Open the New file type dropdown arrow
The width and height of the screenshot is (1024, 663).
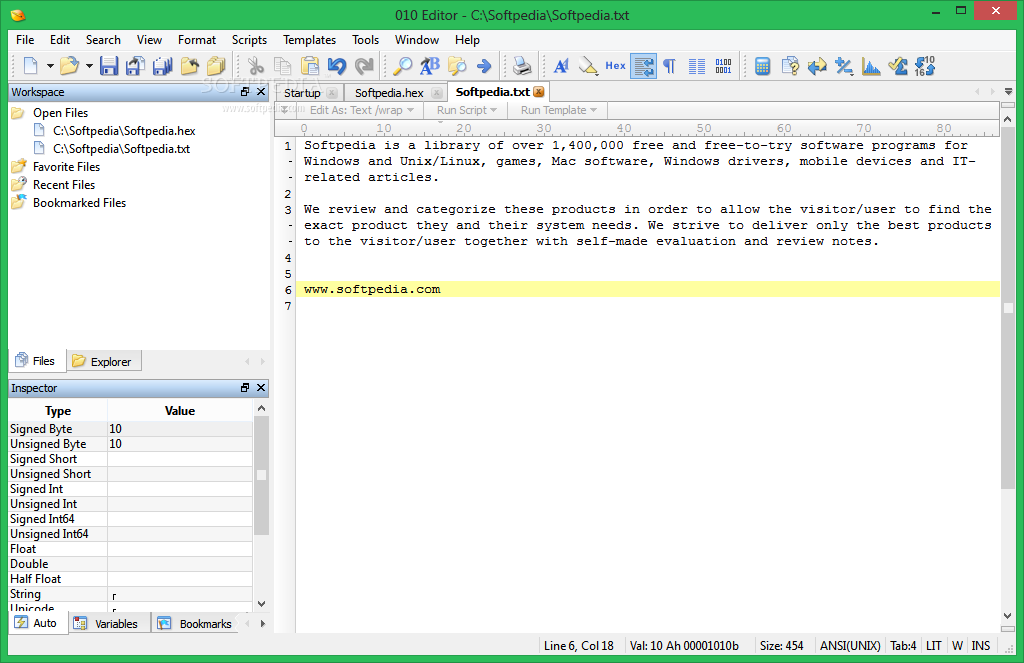[50, 66]
